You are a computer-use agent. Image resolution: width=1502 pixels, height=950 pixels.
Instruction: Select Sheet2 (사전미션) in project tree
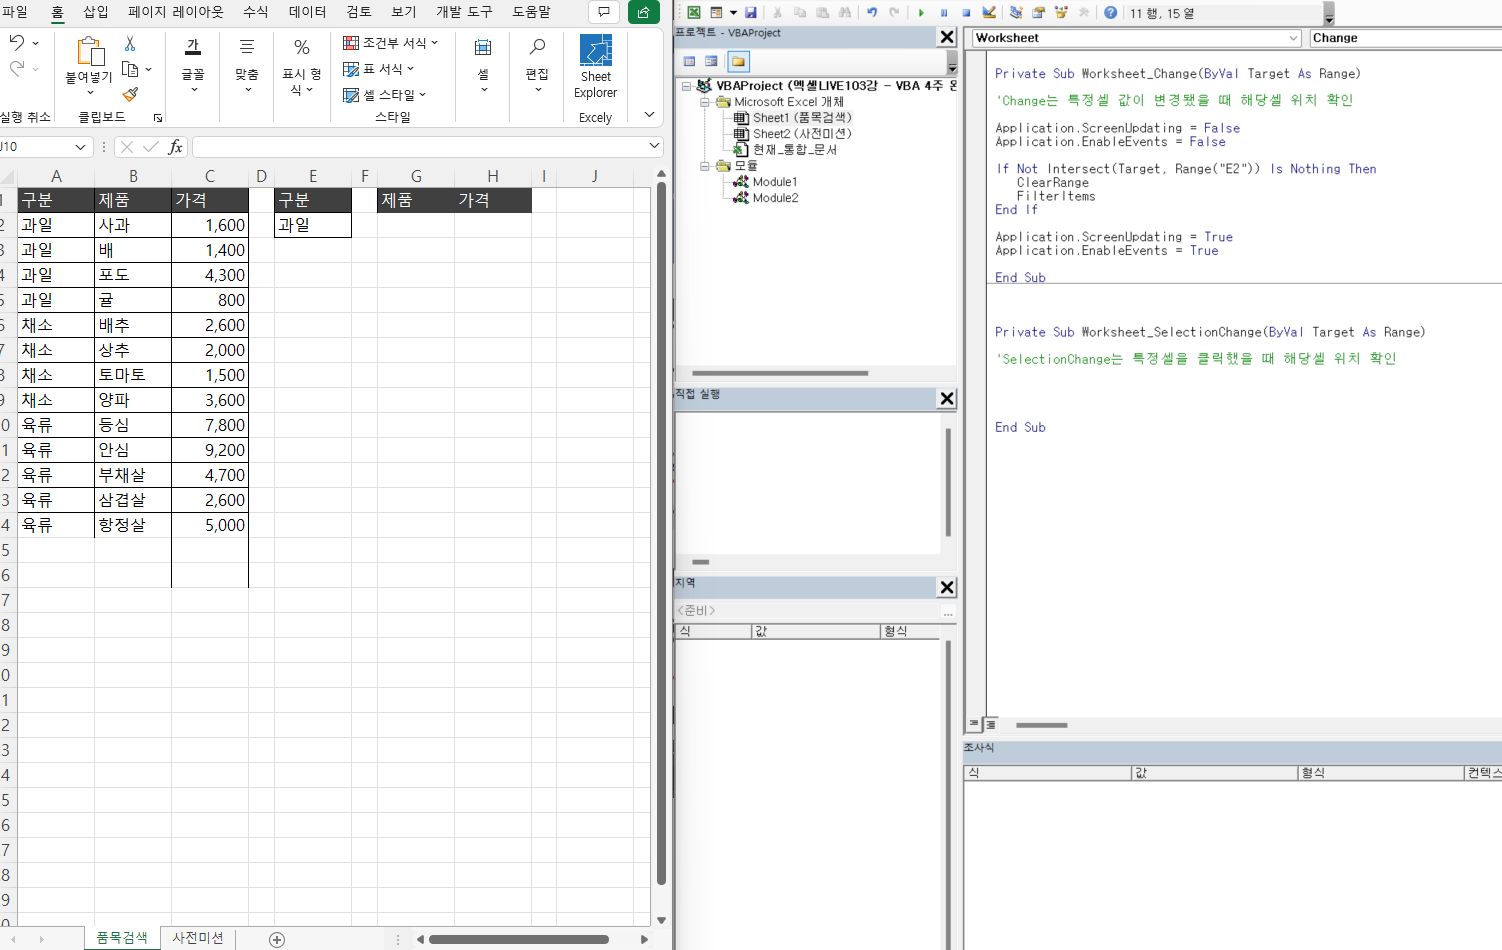click(802, 134)
